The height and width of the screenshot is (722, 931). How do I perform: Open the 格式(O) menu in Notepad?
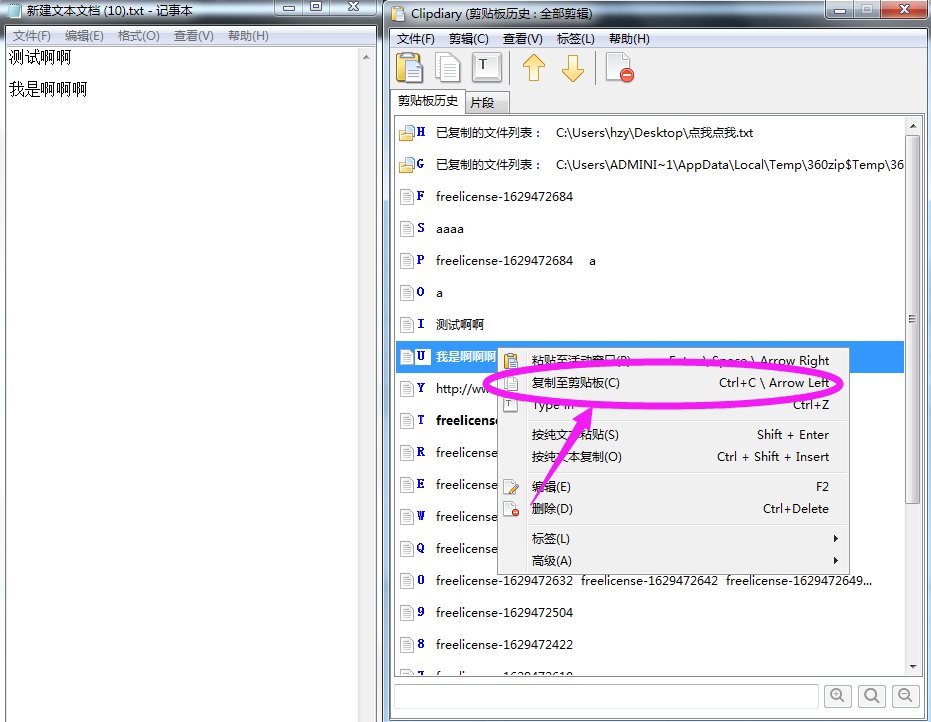(x=138, y=36)
